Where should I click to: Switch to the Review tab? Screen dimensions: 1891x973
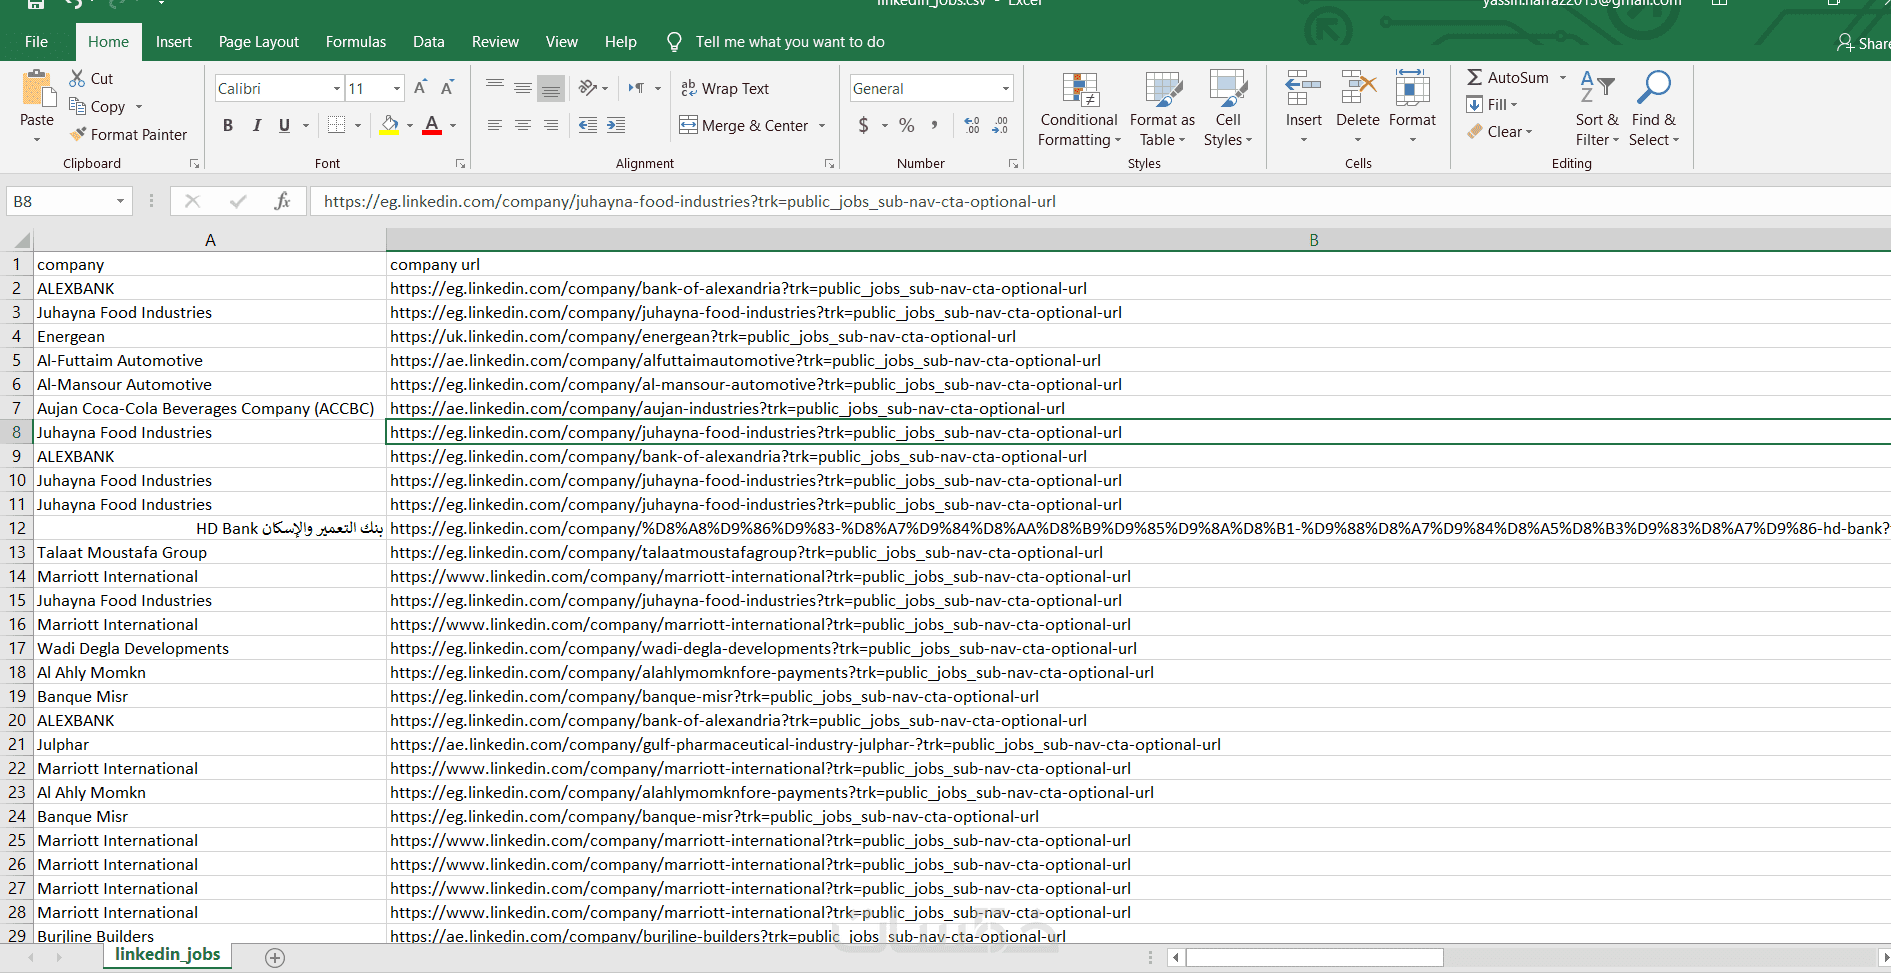tap(495, 41)
